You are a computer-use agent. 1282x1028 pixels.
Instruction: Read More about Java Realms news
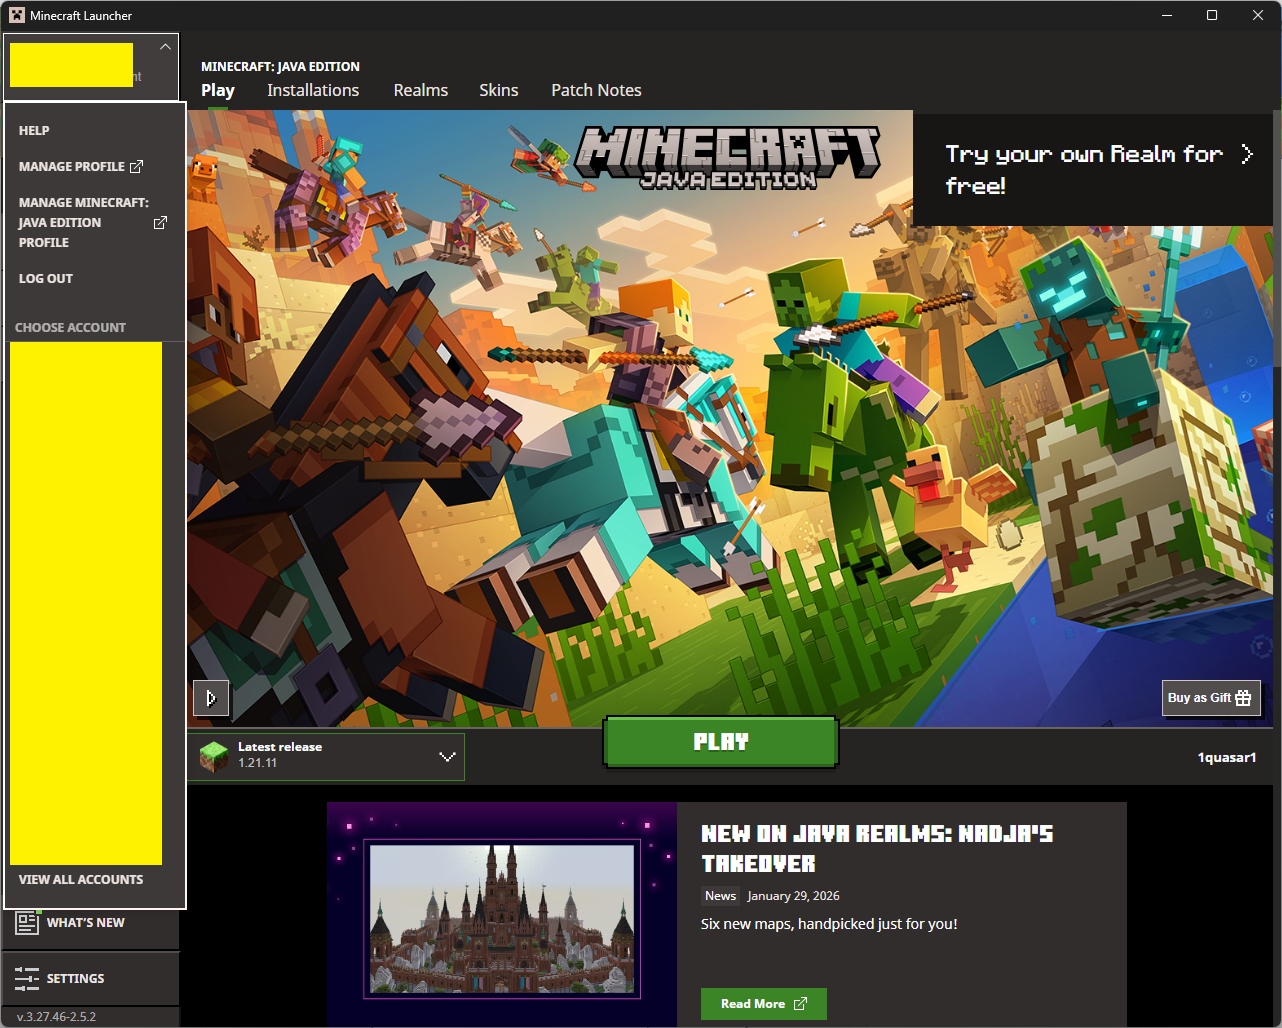[x=764, y=1004]
